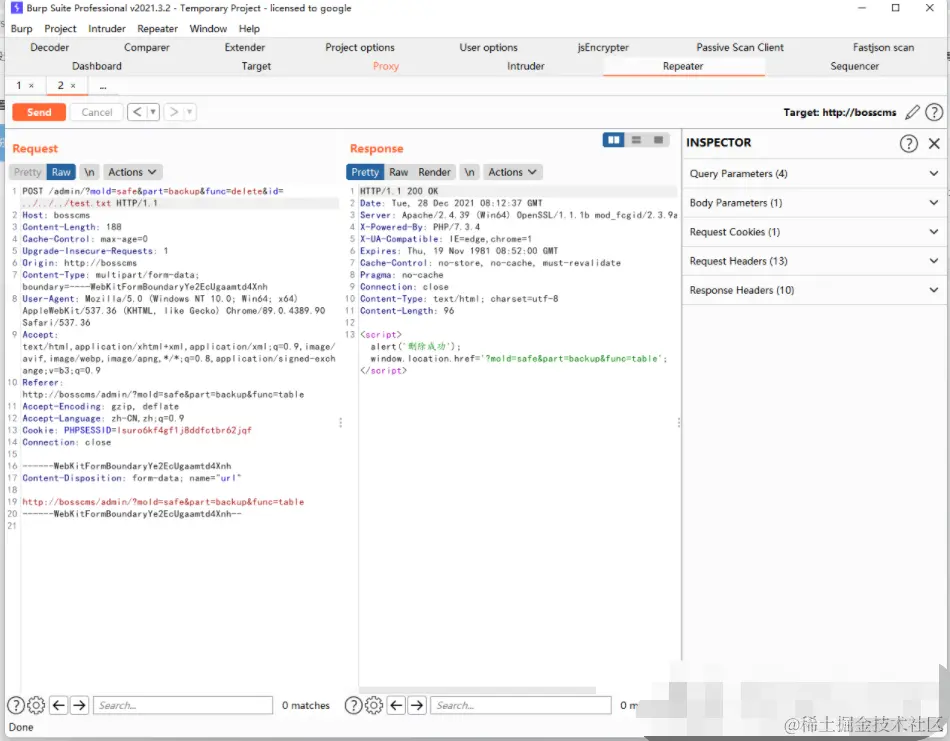This screenshot has height=741, width=950.
Task: Open back history dropdown arrow
Action: (x=153, y=112)
